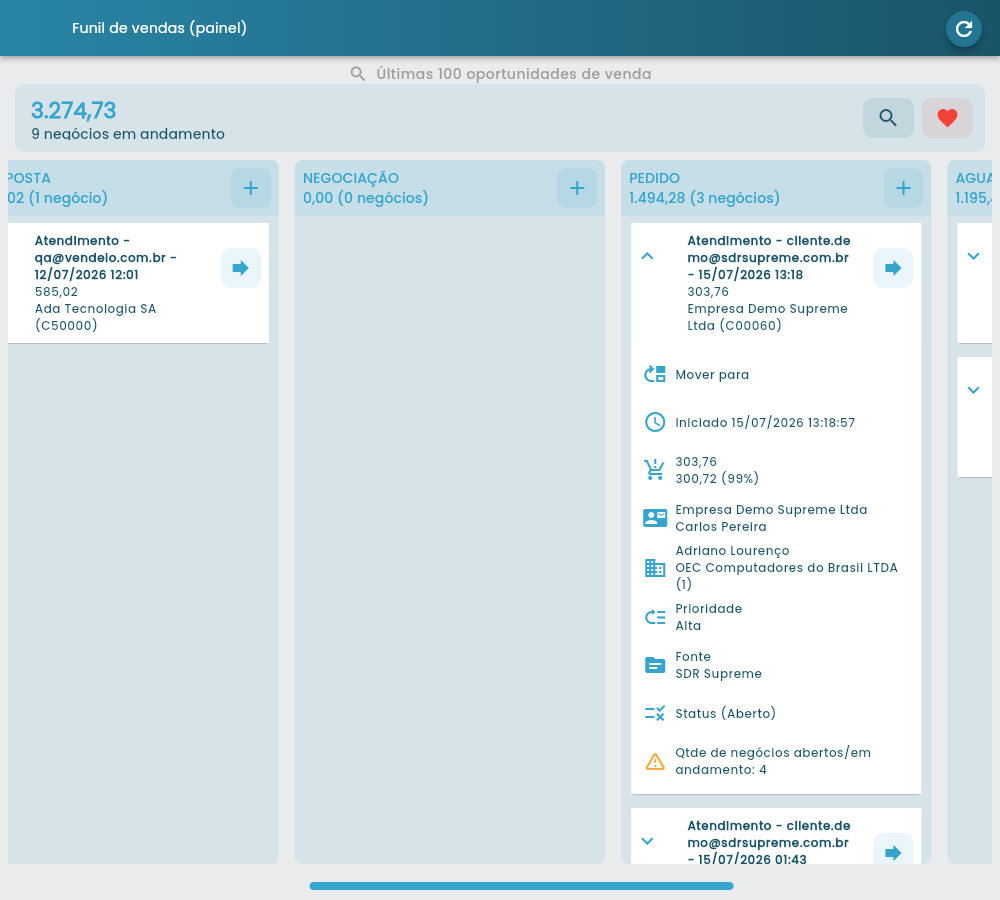
Task: Toggle the red heart favorites button
Action: coord(947,118)
